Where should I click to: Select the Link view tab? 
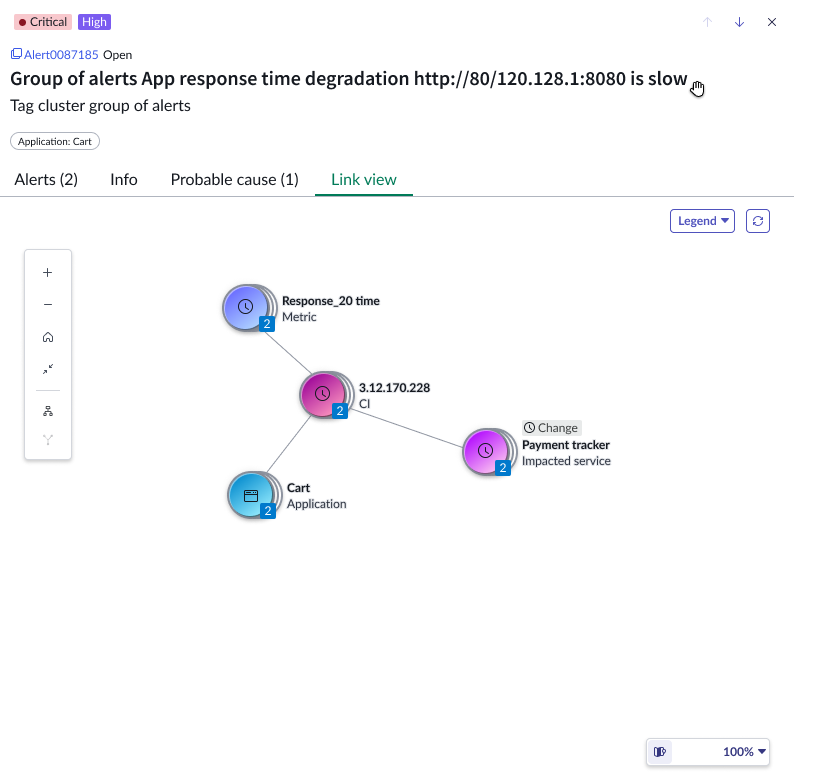click(x=363, y=180)
